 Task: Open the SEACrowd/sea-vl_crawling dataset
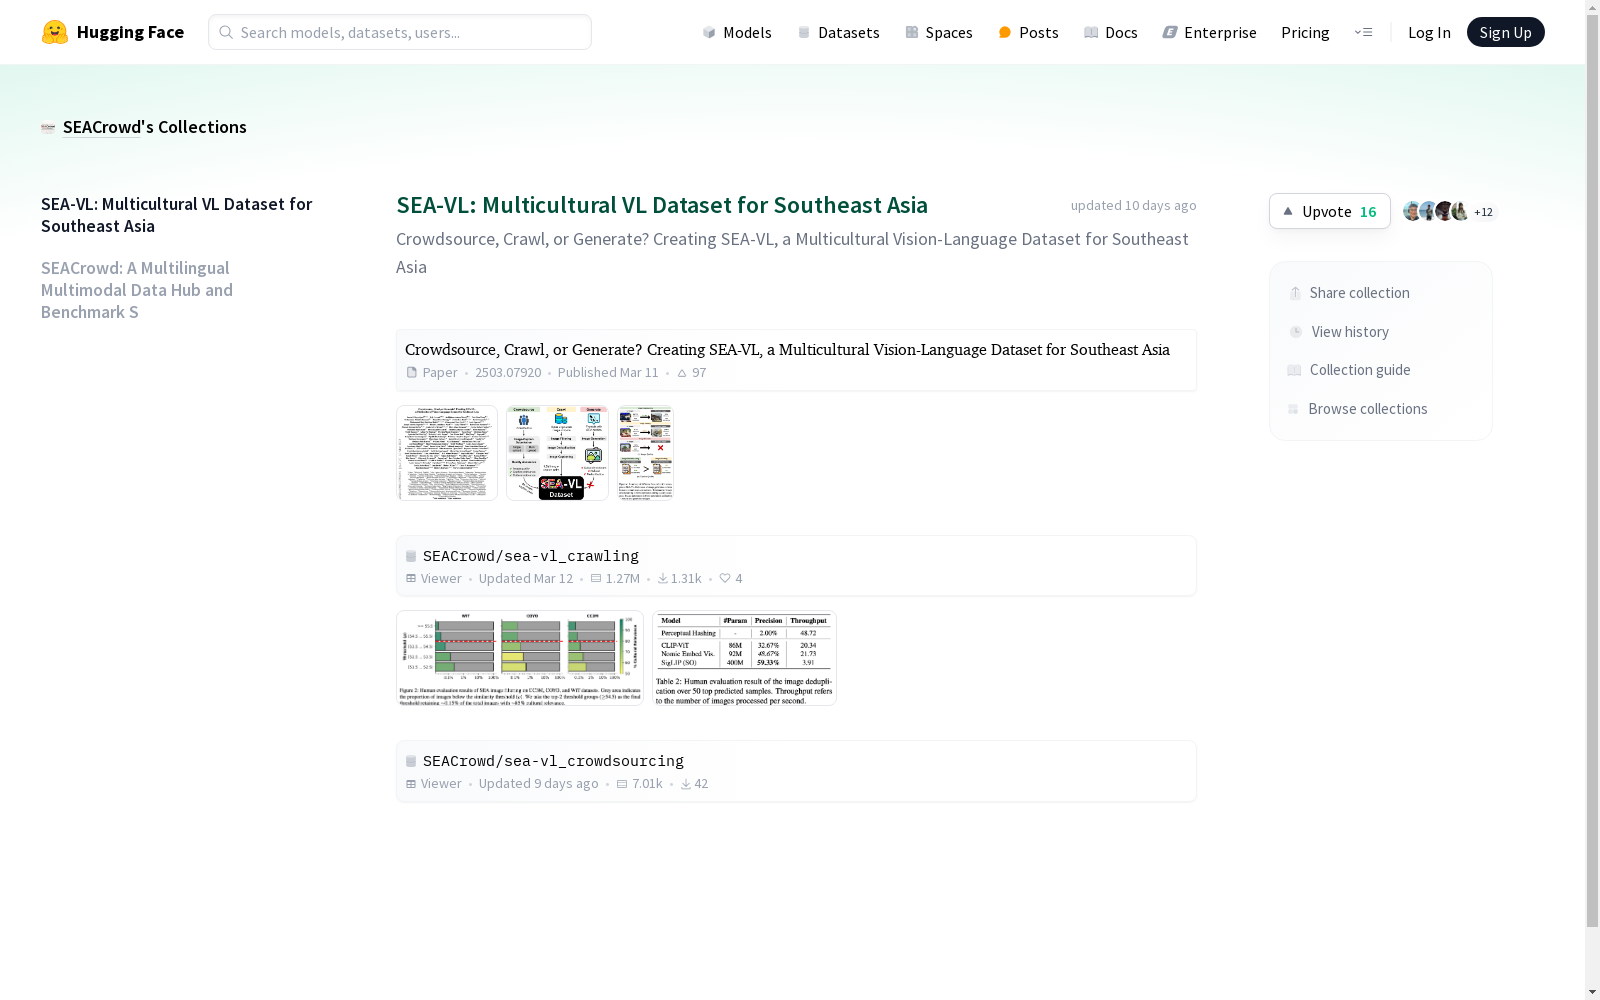click(531, 556)
